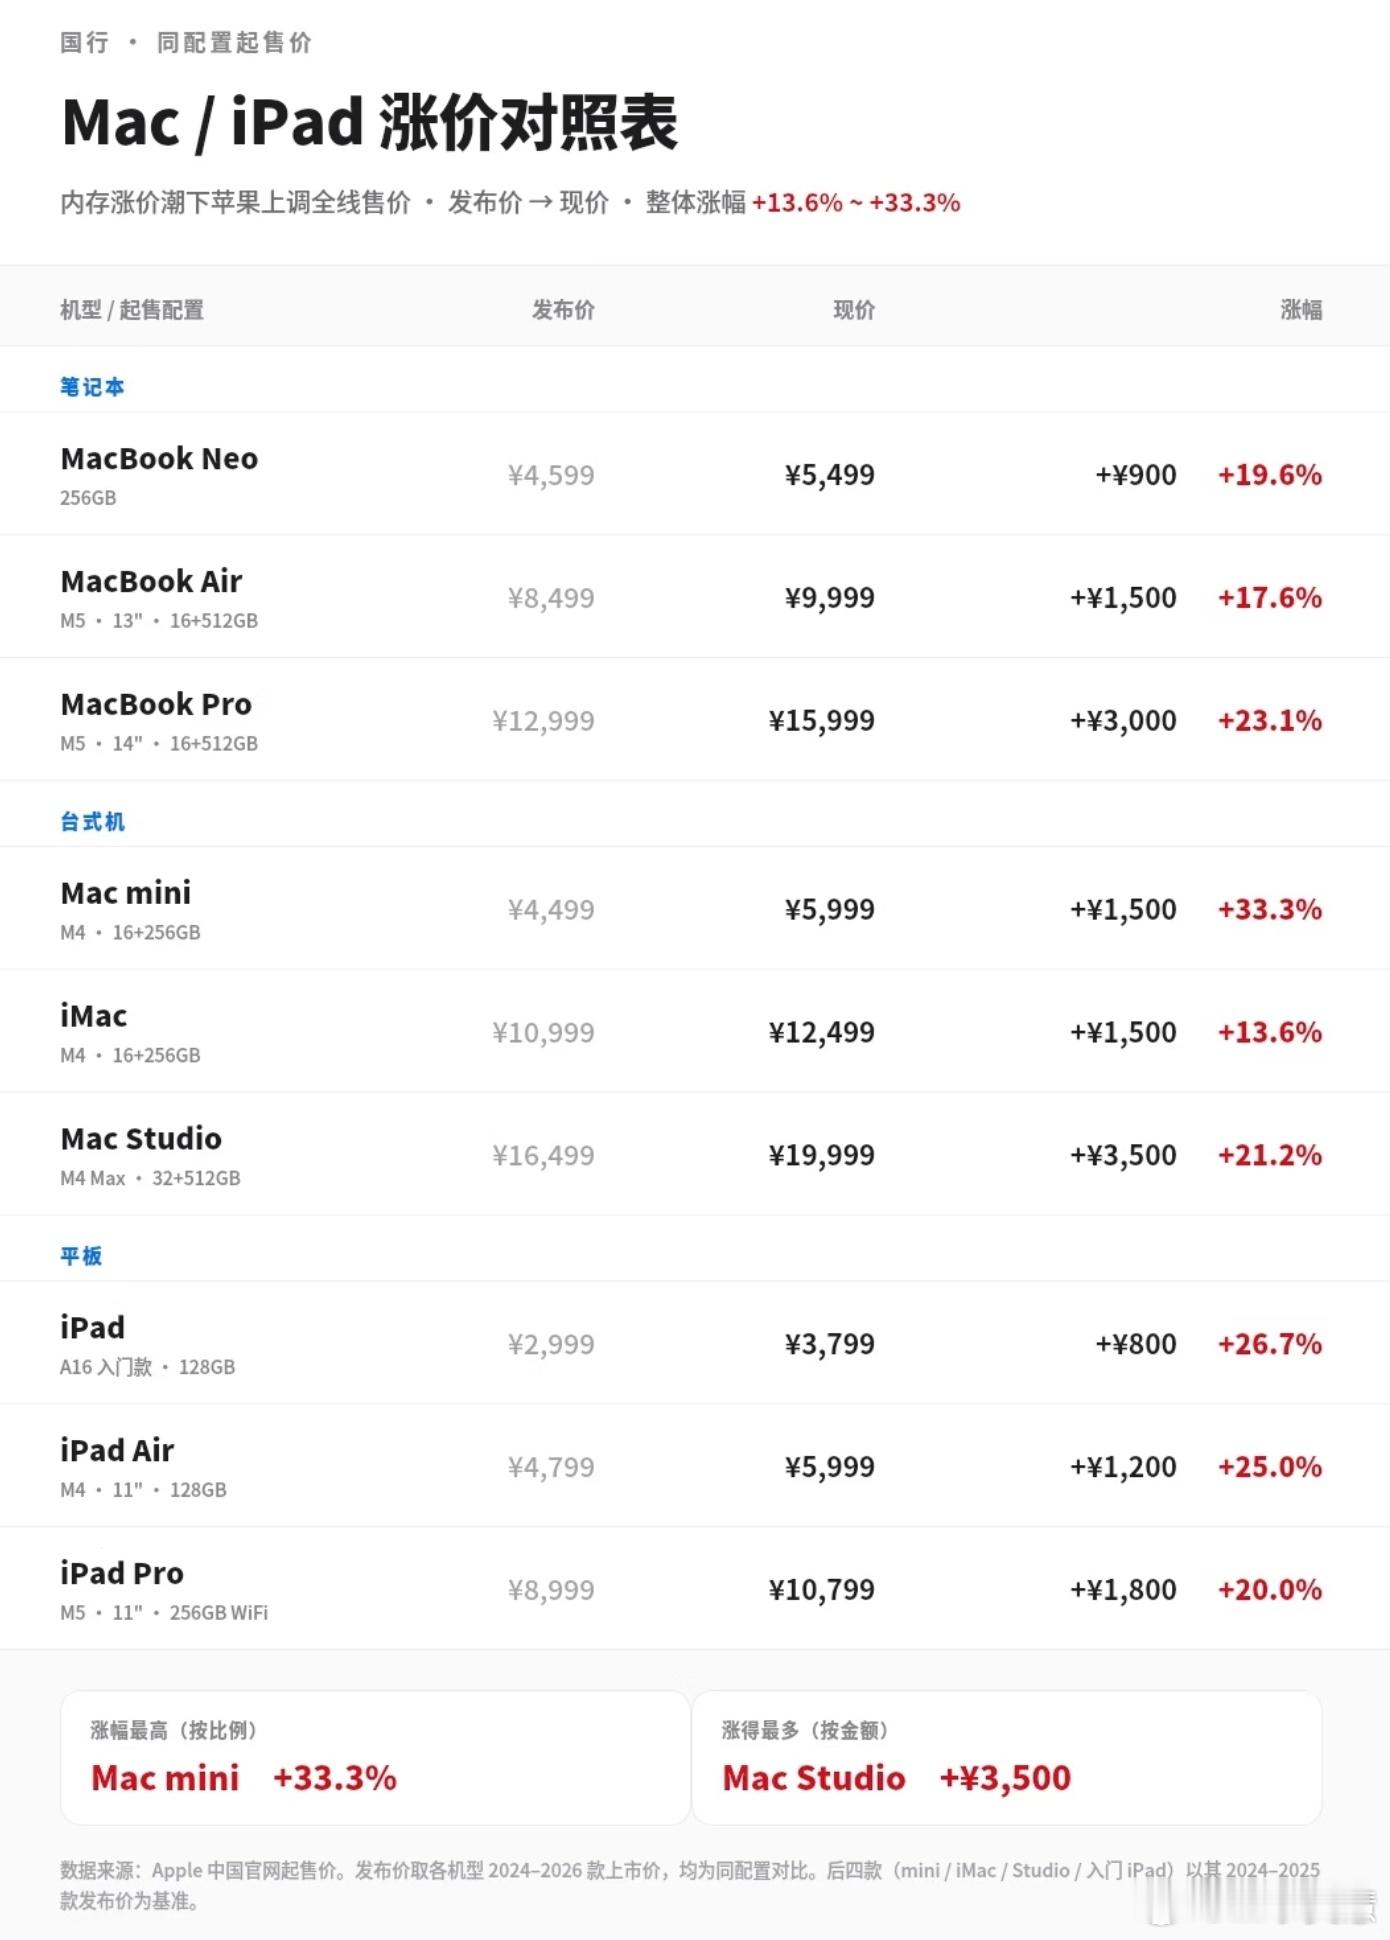Click the 现价 column header
Viewport: 1390px width, 1940px height.
854,310
